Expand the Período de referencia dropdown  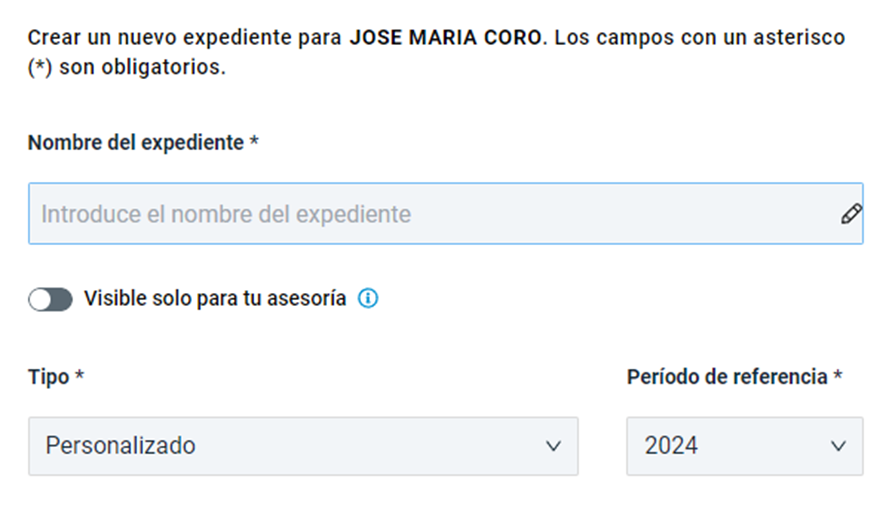tap(745, 446)
